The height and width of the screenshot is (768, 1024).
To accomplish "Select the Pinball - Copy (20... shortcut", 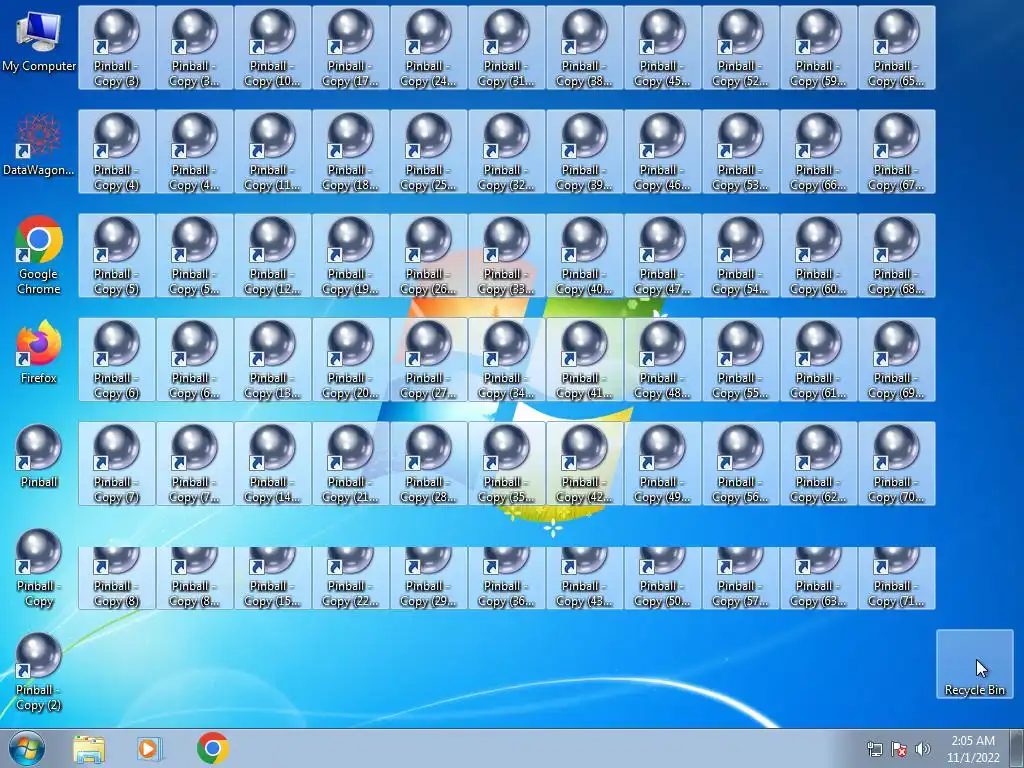I will pyautogui.click(x=351, y=359).
